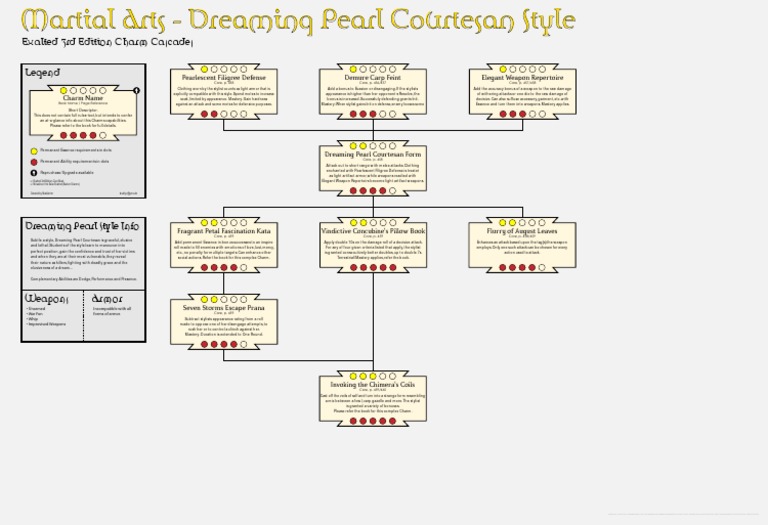
Task: Click the Armor heading
Action: pyautogui.click(x=107, y=299)
